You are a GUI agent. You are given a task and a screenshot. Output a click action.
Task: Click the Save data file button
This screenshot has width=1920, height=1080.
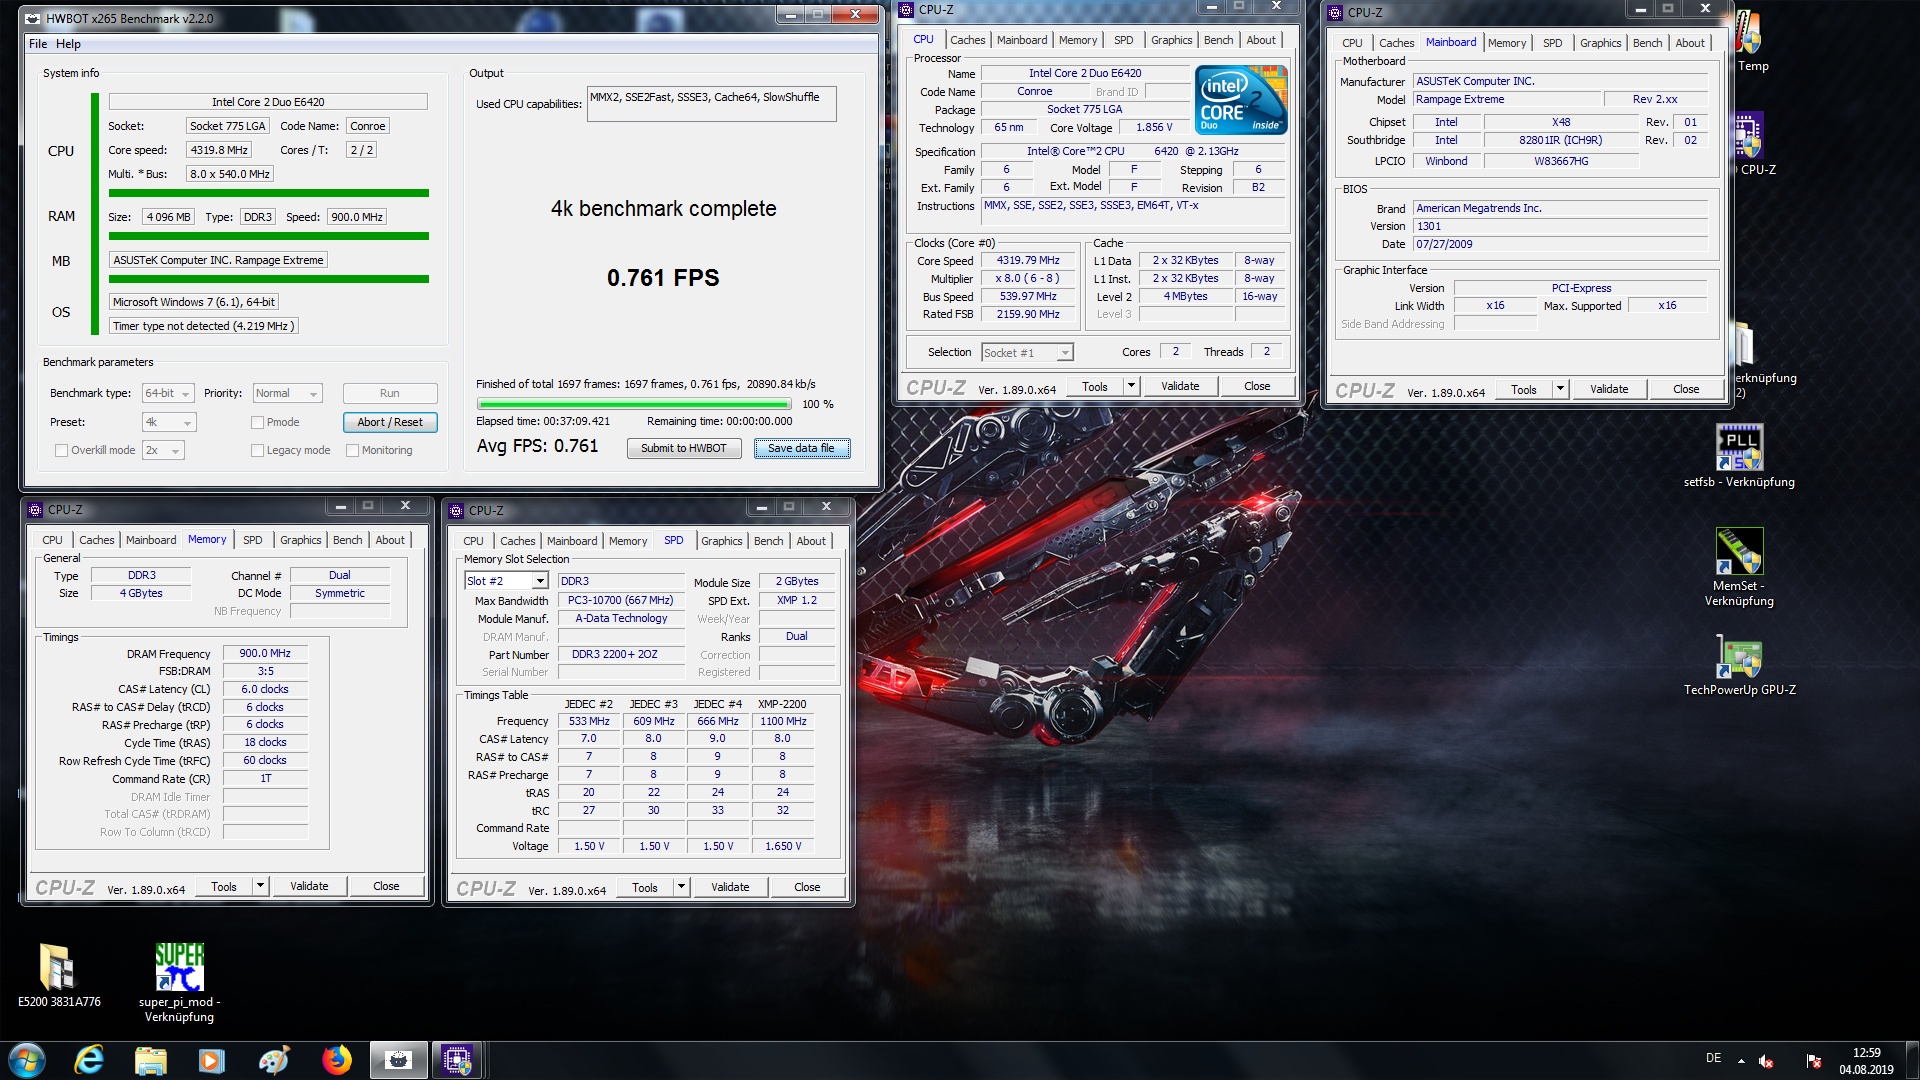(801, 449)
